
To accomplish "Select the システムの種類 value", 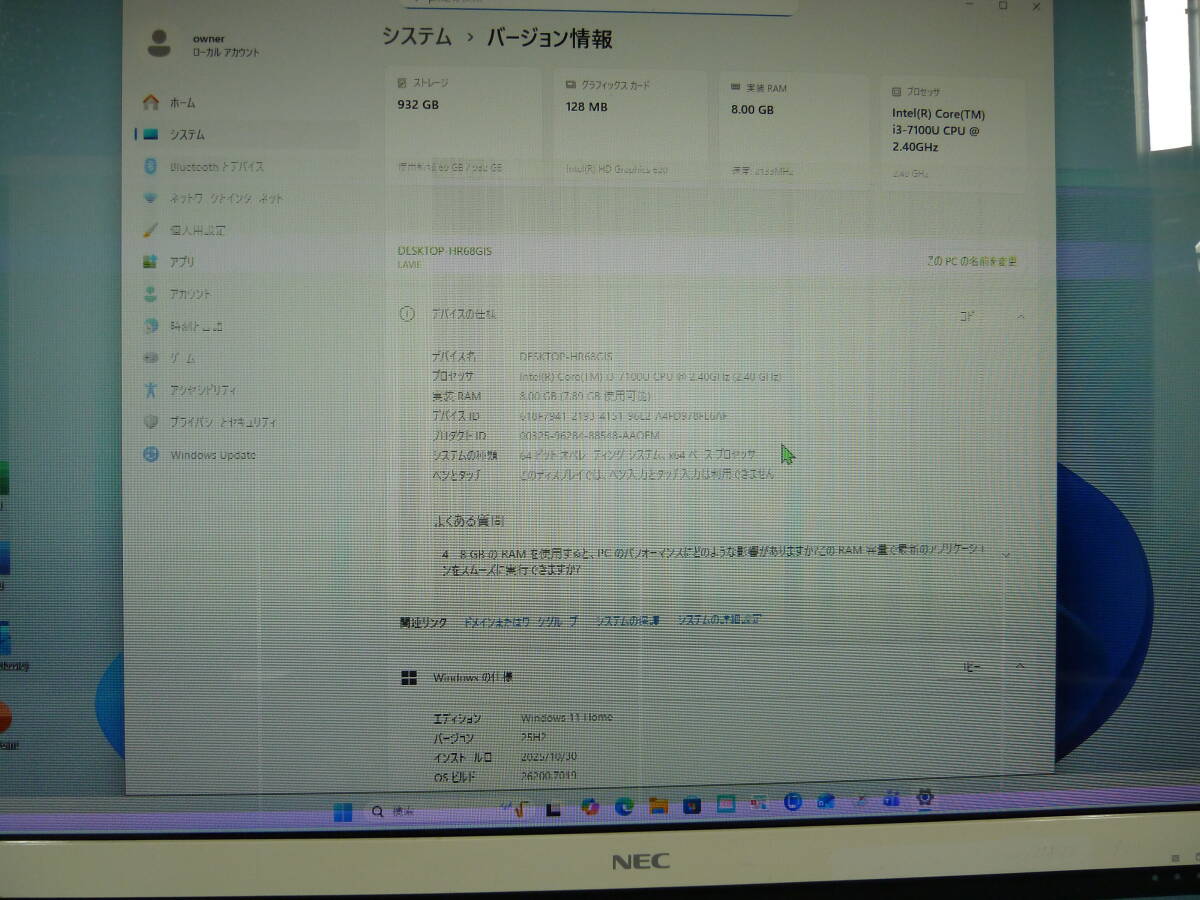I will point(639,455).
